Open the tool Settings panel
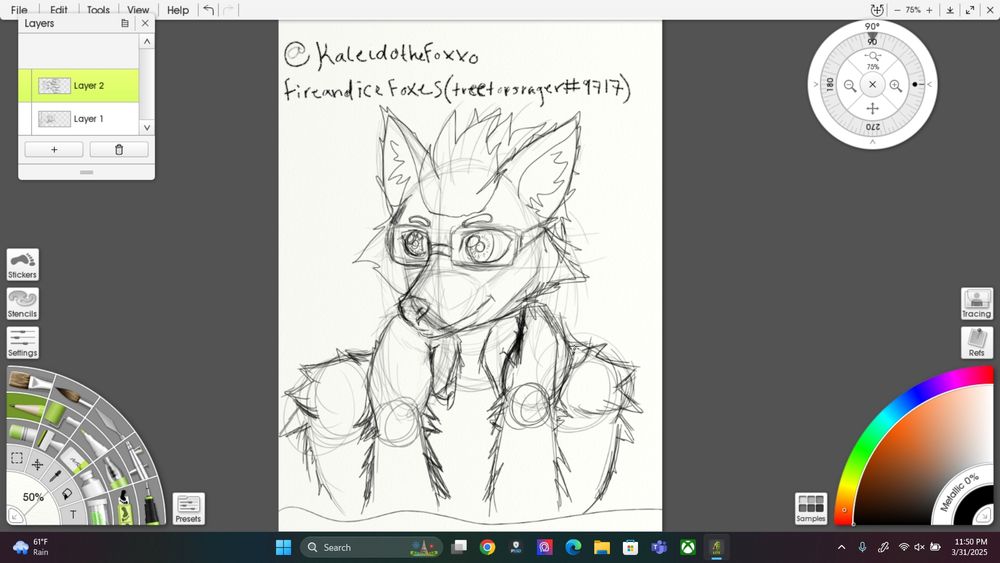 click(22, 342)
